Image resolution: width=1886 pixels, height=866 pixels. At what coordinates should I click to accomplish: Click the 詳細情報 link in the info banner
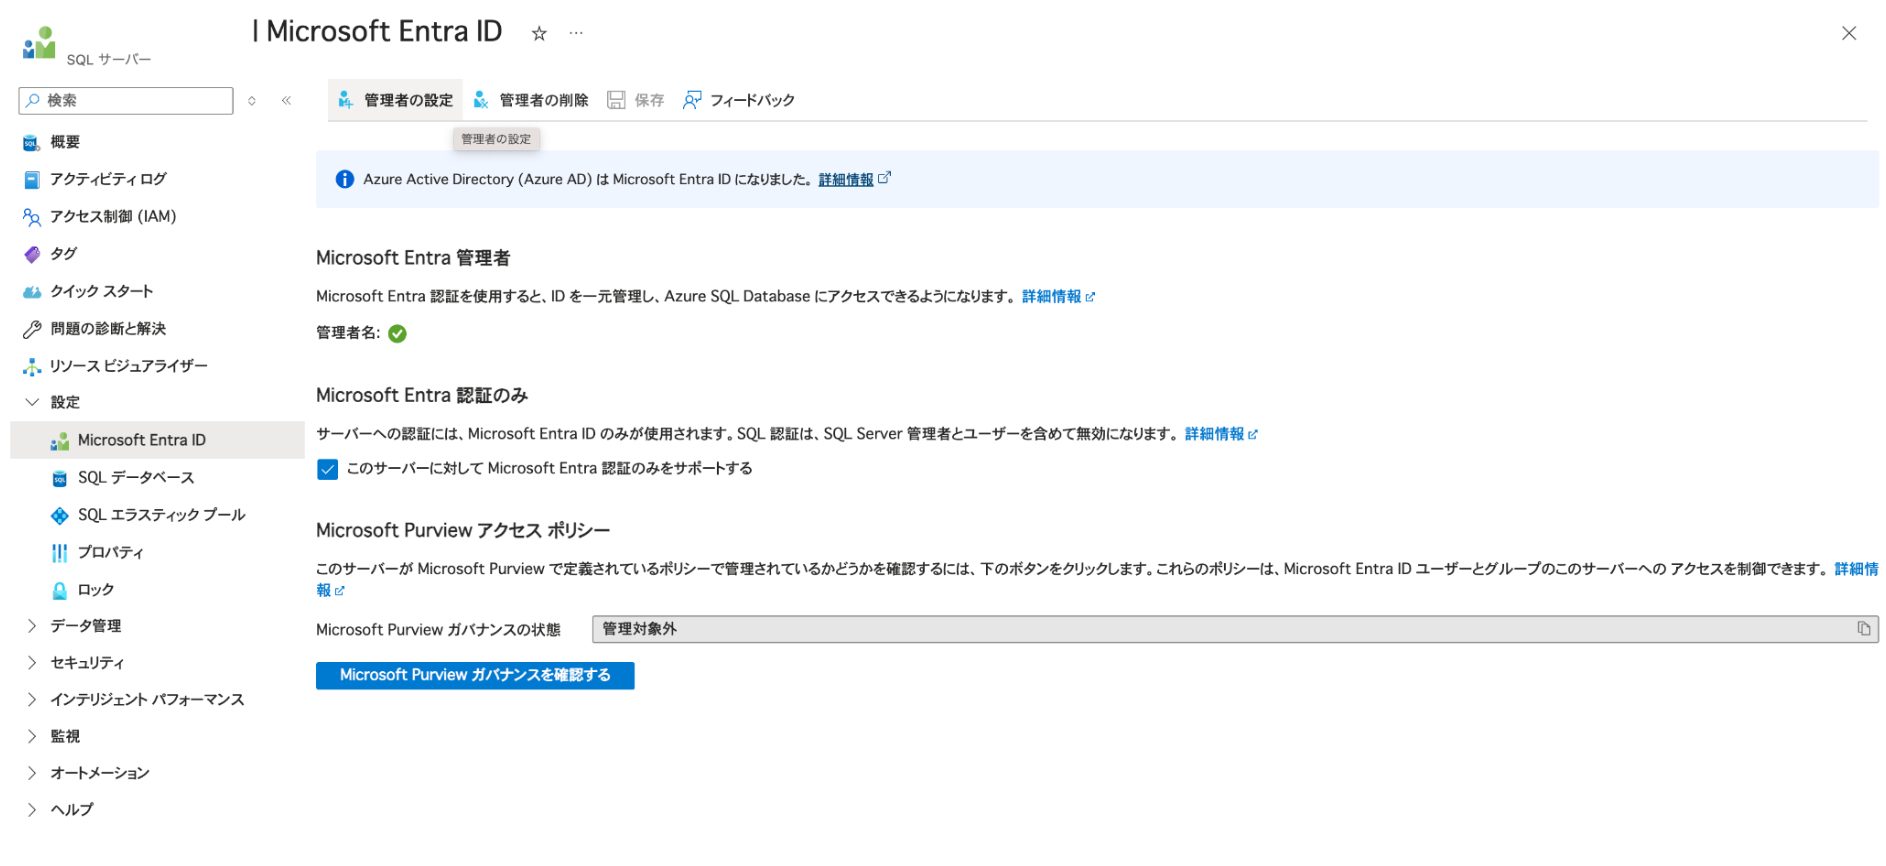tap(846, 180)
